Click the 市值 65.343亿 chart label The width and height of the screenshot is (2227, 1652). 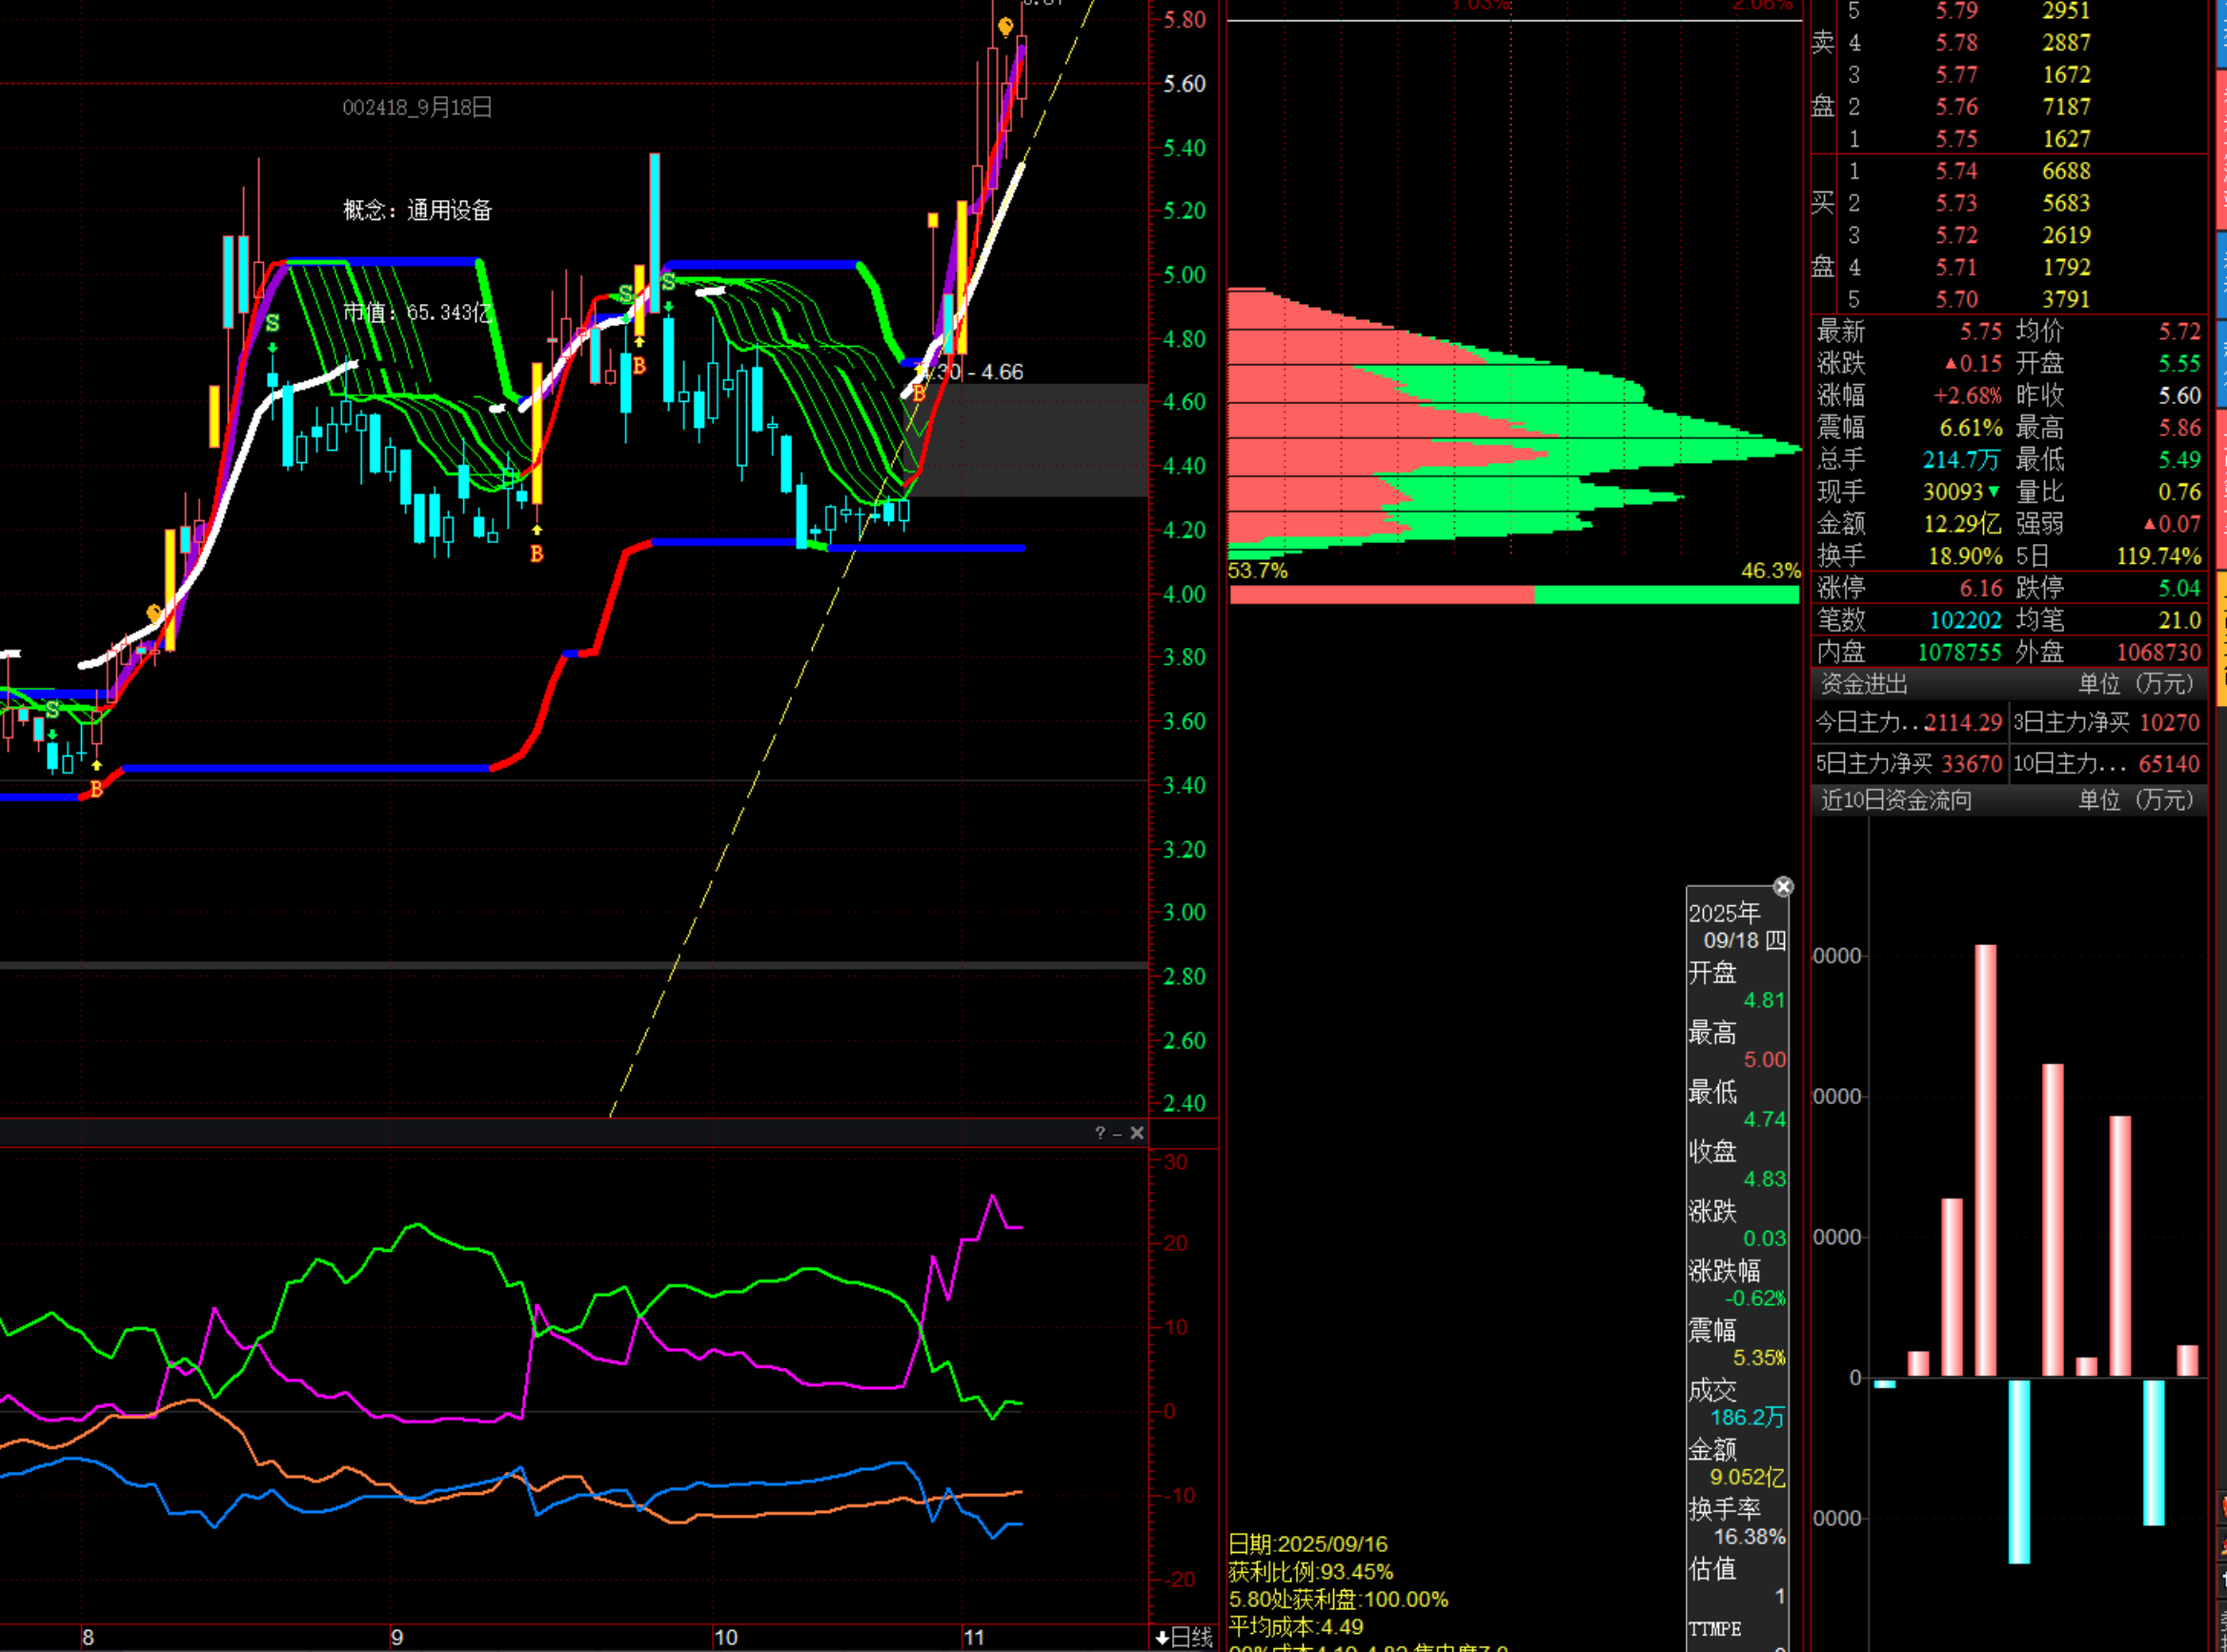(417, 313)
